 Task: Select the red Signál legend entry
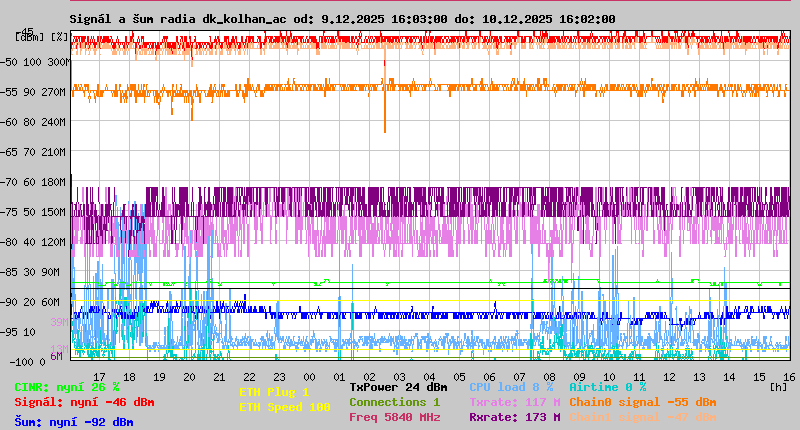(x=84, y=402)
